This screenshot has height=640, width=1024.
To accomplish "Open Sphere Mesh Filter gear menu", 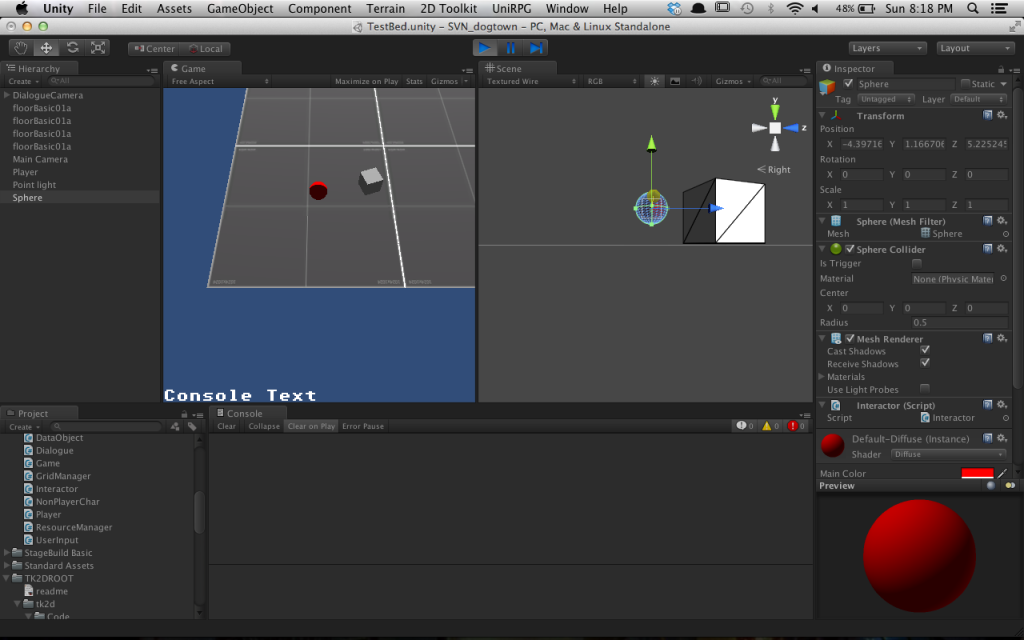I will pyautogui.click(x=1002, y=221).
